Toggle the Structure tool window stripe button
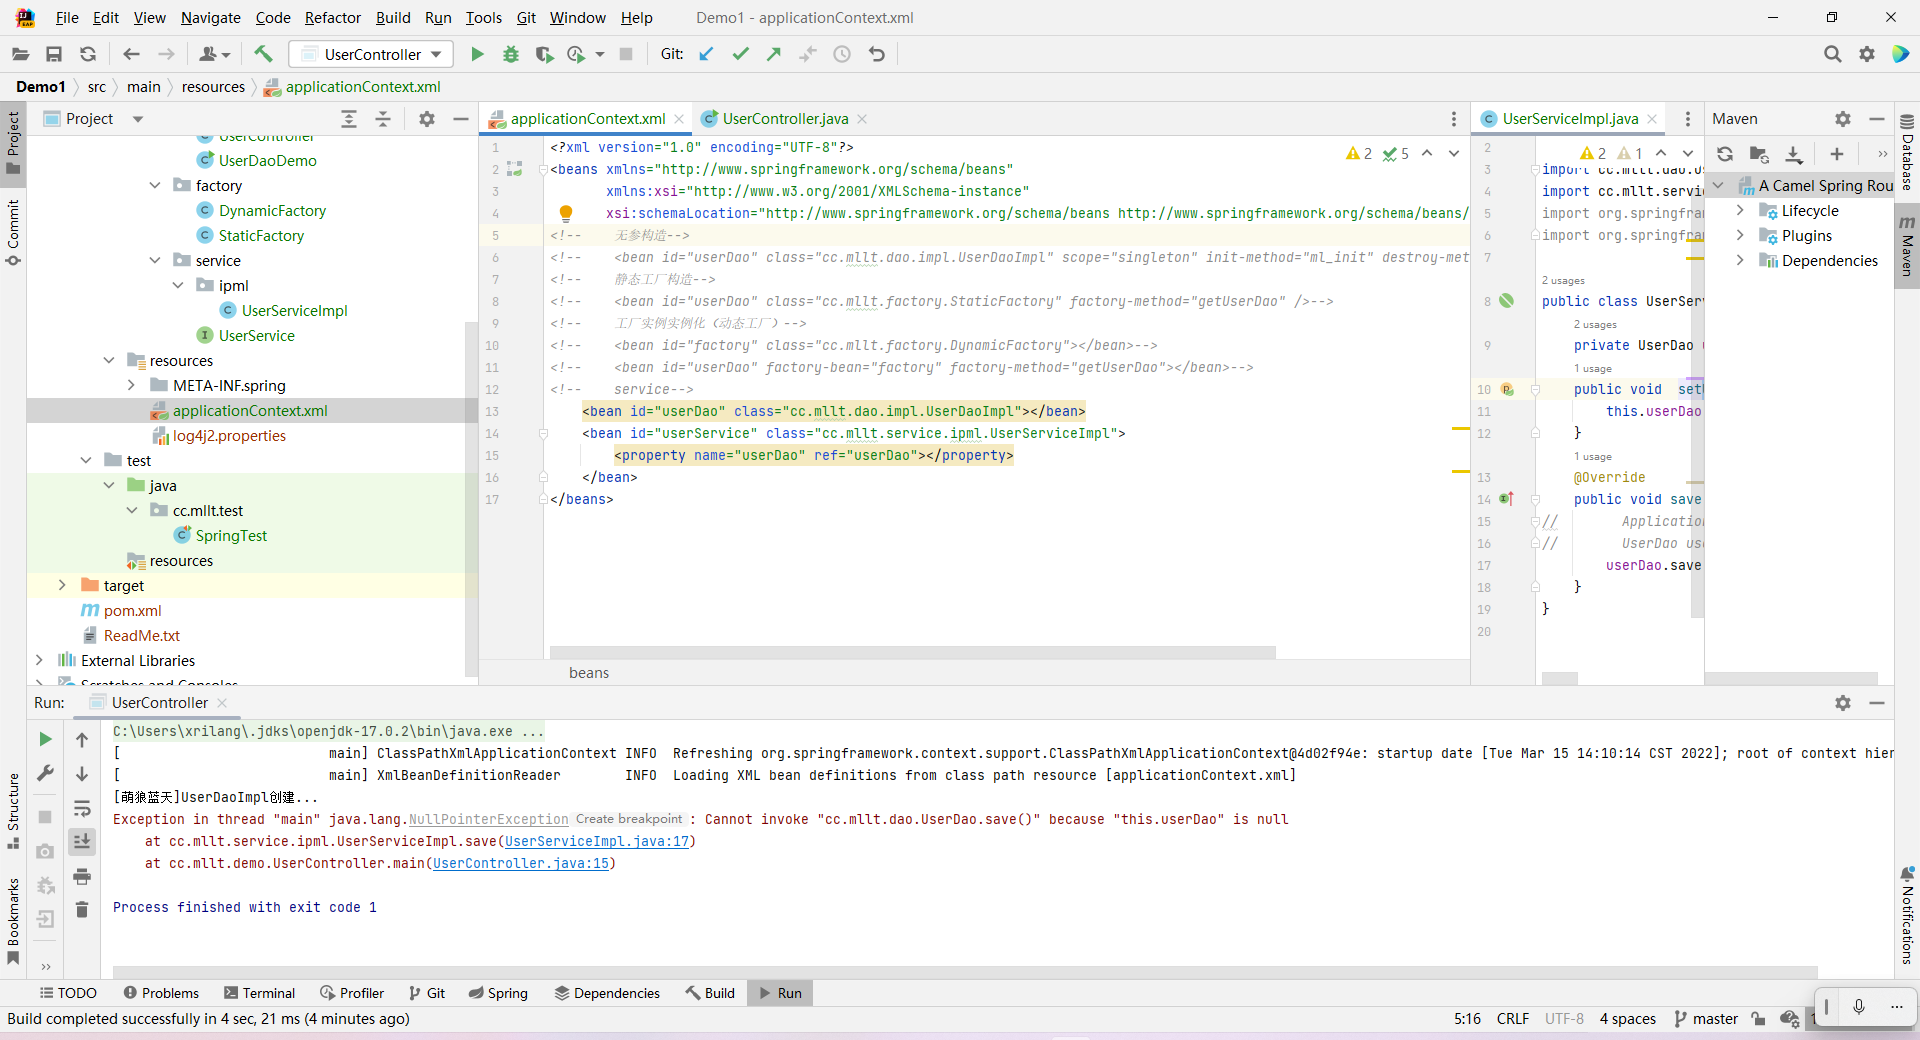This screenshot has height=1040, width=1920. 13,811
